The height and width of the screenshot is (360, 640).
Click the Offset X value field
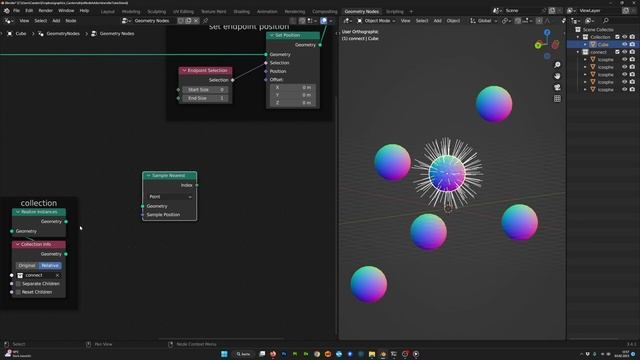[292, 87]
